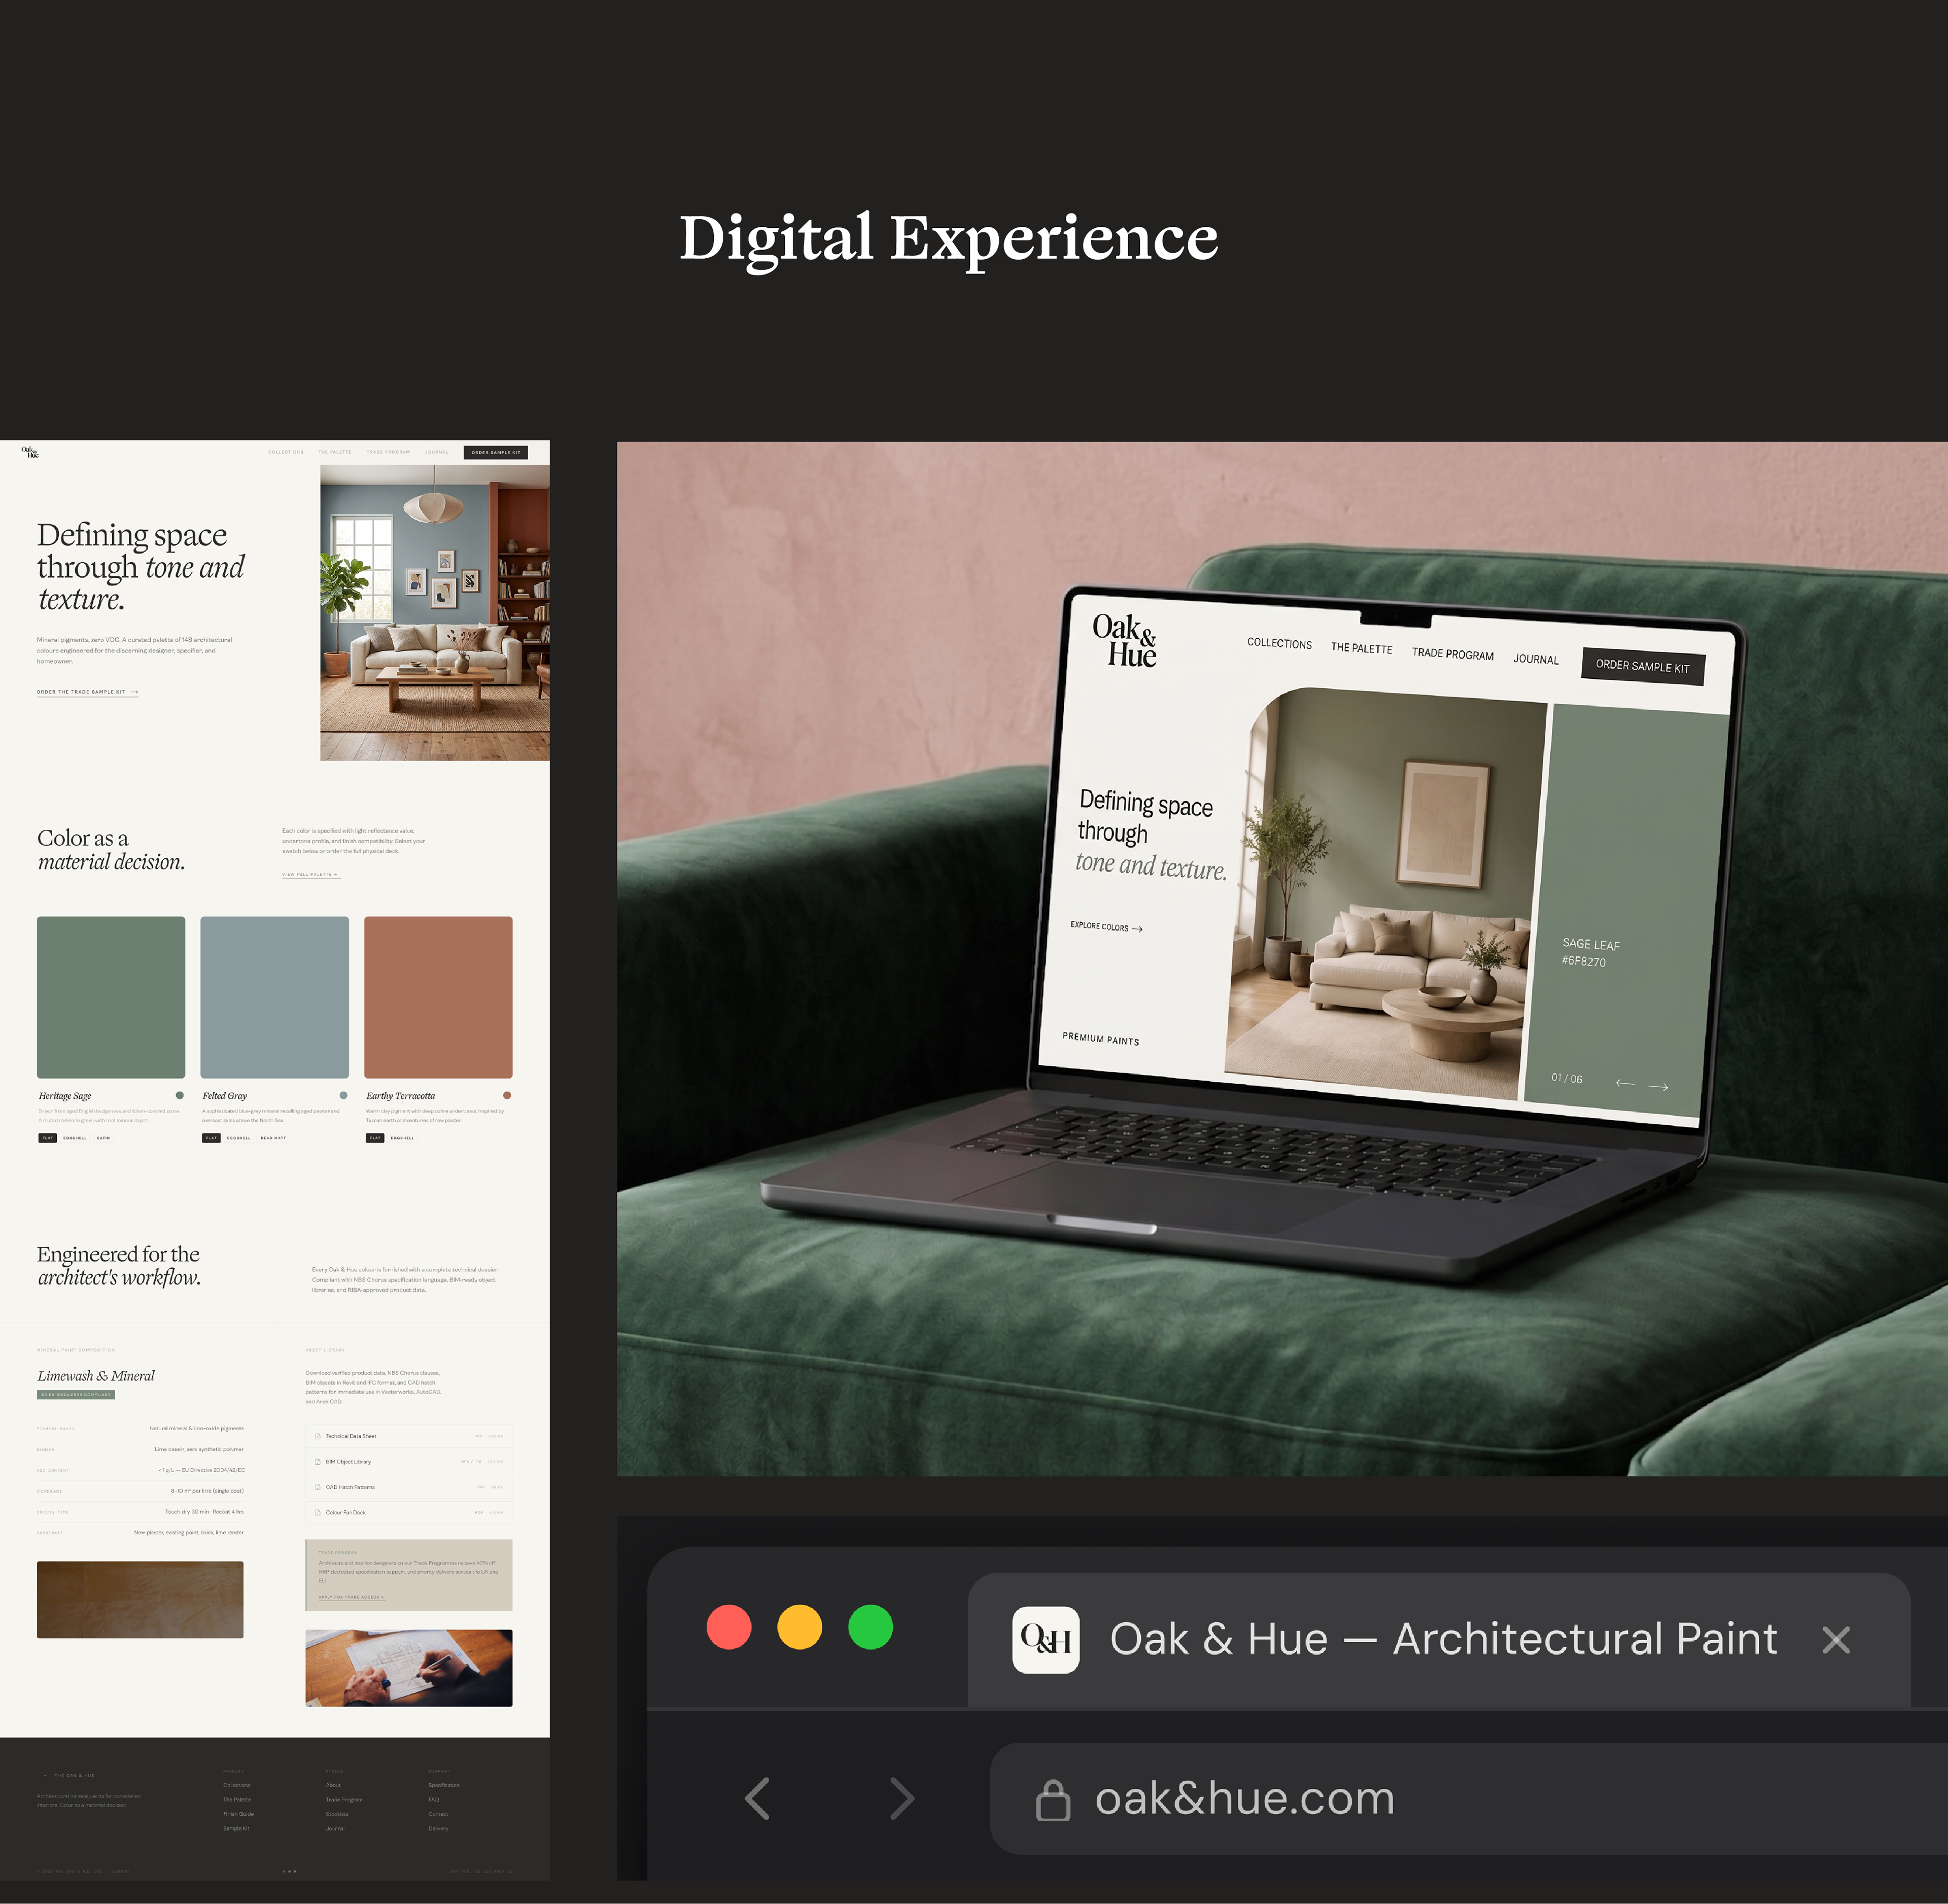
Task: Focus the oak&hue.com address bar
Action: click(x=1469, y=1799)
